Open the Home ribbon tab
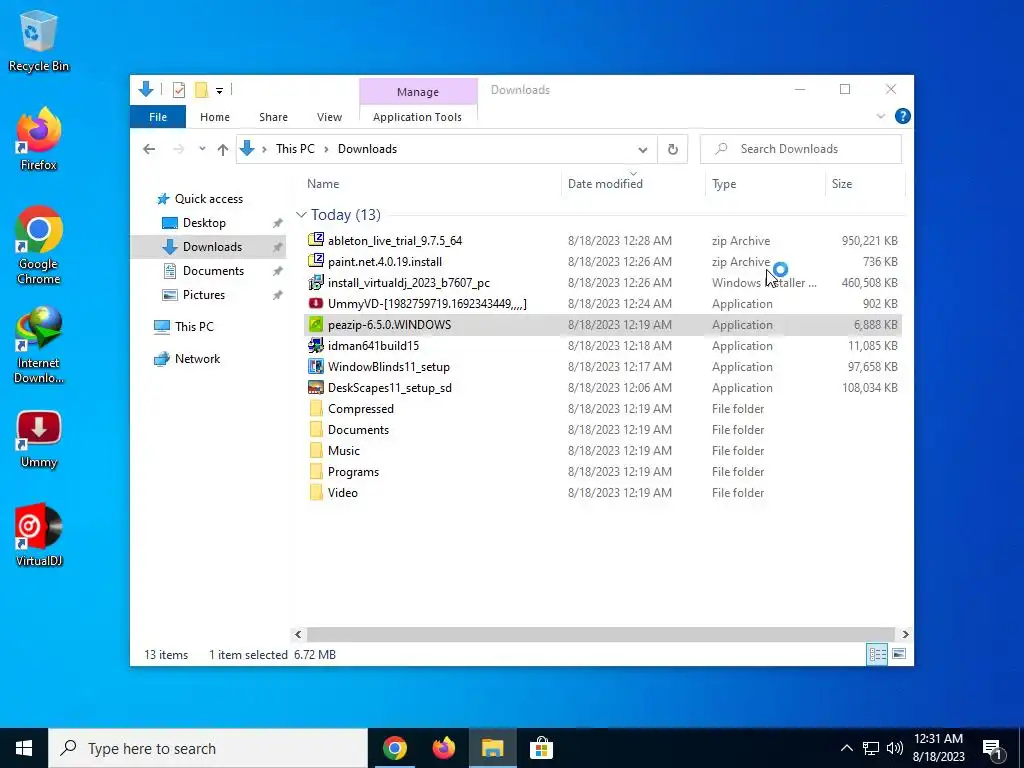 215,117
